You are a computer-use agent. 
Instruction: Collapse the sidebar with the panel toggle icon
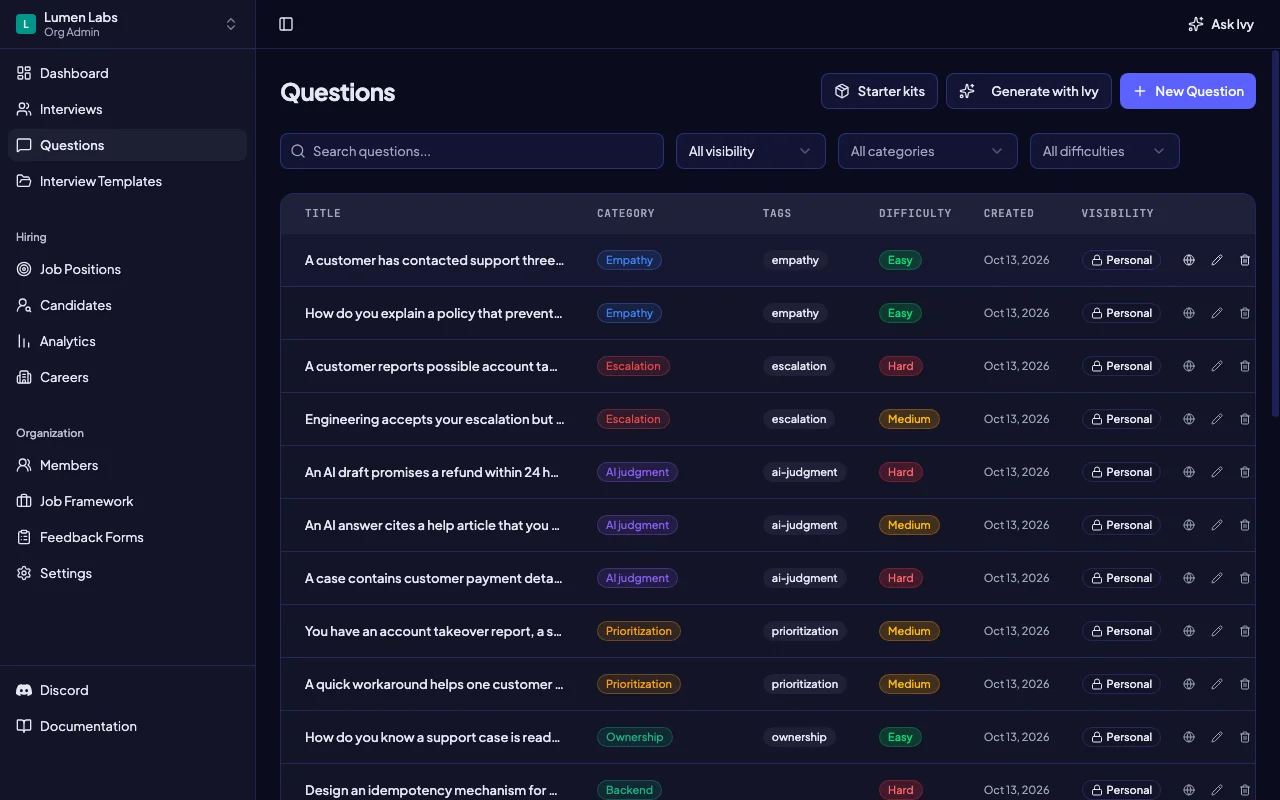coord(286,24)
